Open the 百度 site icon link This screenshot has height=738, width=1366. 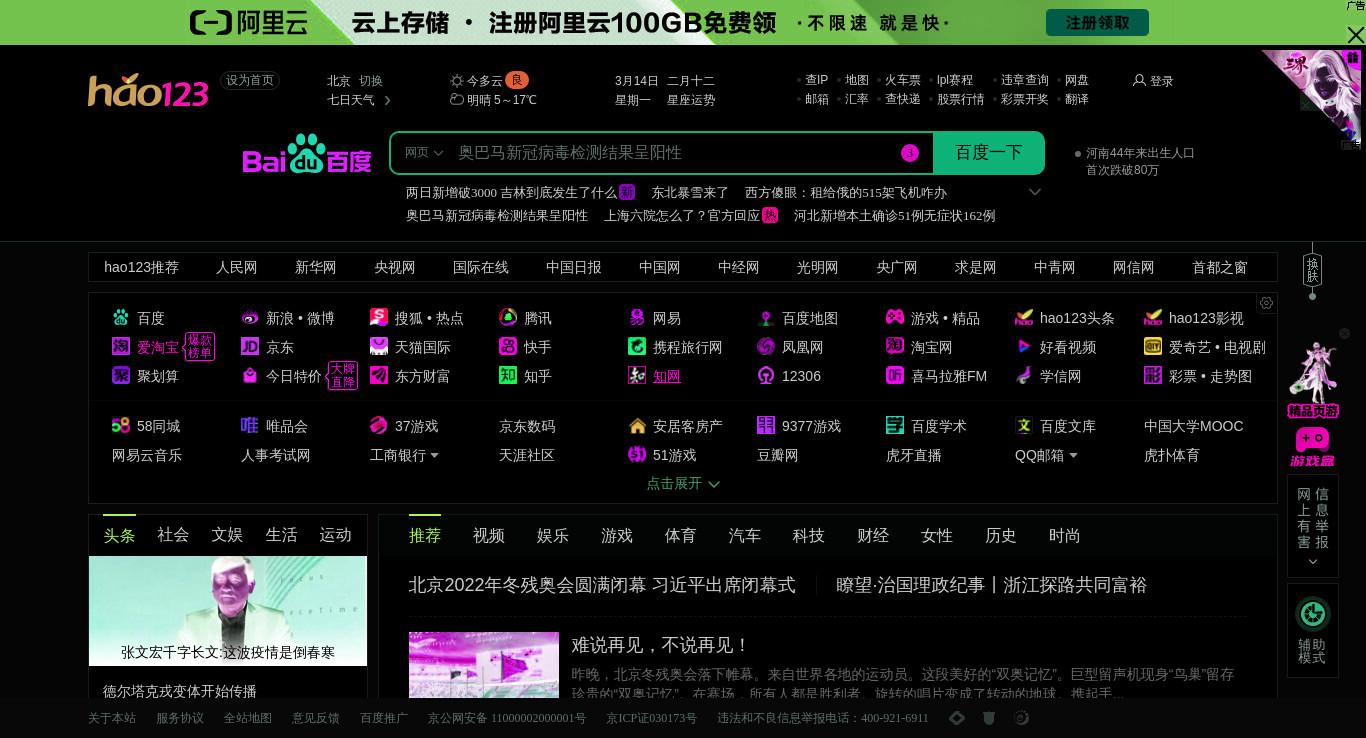121,318
